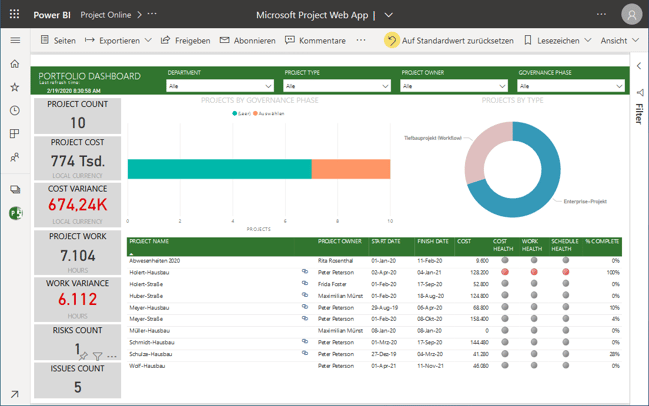This screenshot has height=406, width=649.
Task: Click the user account avatar
Action: tap(631, 15)
